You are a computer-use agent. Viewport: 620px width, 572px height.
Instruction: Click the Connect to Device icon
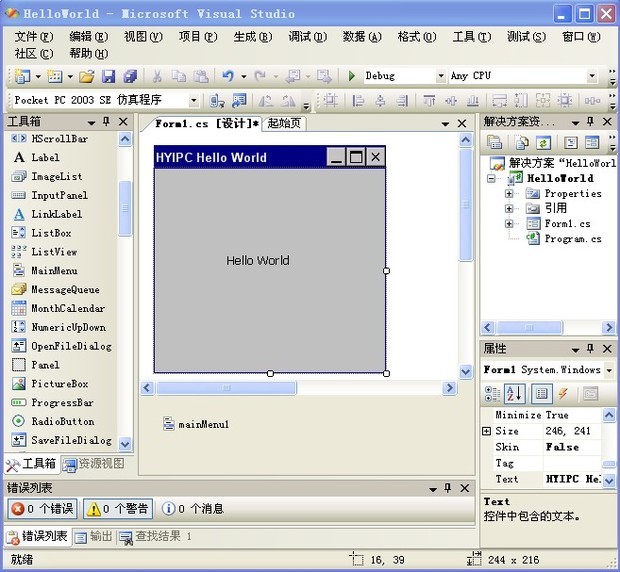(x=217, y=101)
